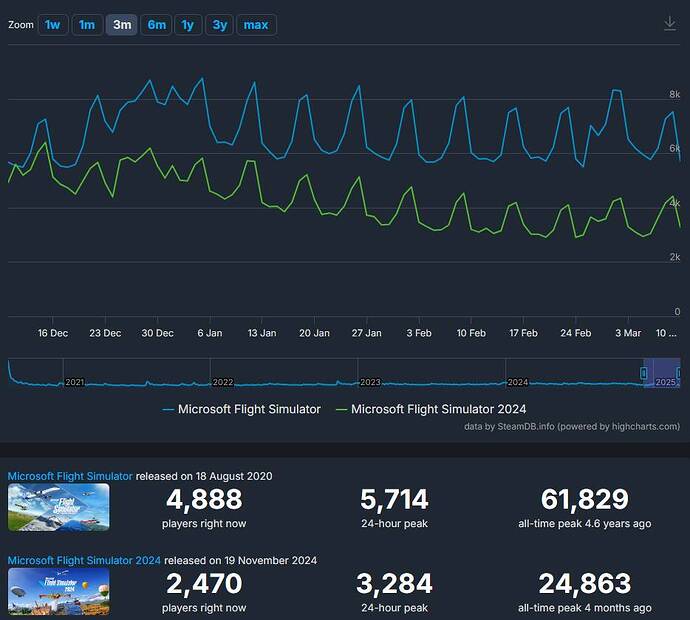Viewport: 690px width, 620px height.
Task: Toggle Microsoft Flight Simulator legend series
Action: pyautogui.click(x=242, y=409)
